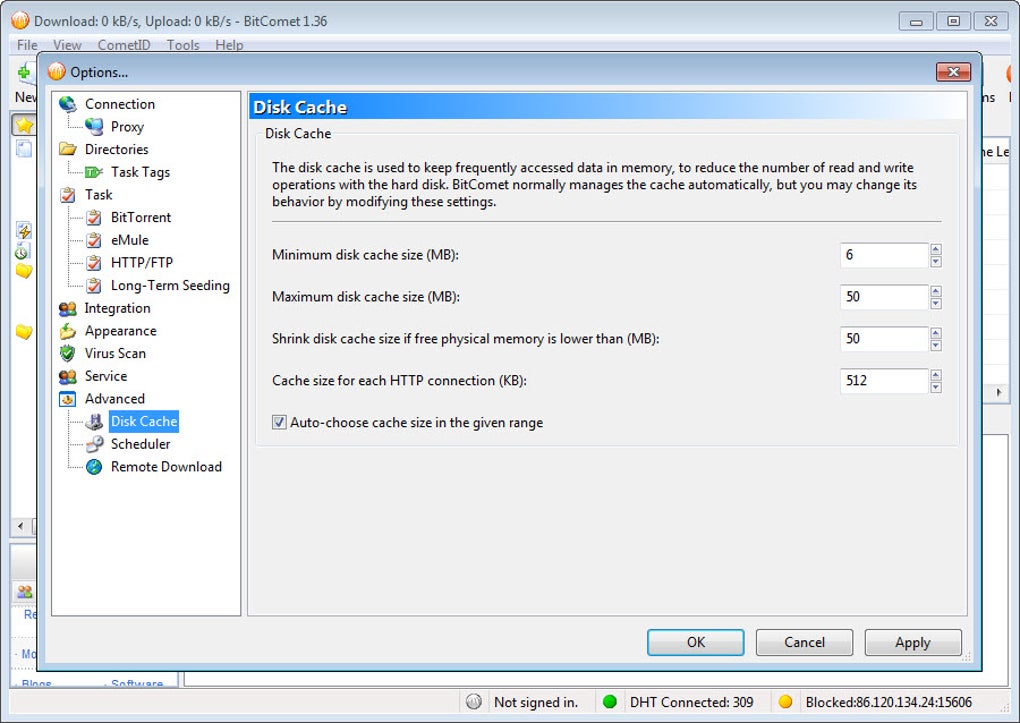The width and height of the screenshot is (1020, 723).
Task: Click the Remote Download globe icon
Action: click(94, 467)
